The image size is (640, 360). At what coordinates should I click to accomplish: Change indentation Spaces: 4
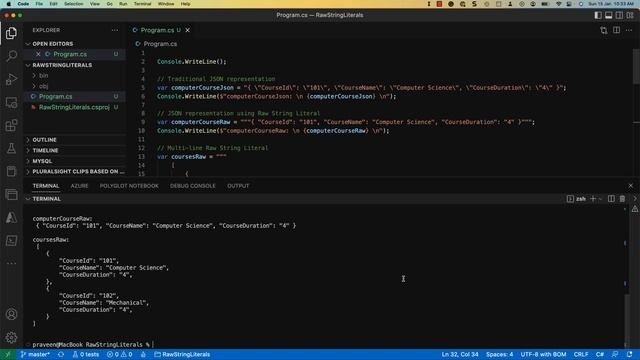(499, 354)
